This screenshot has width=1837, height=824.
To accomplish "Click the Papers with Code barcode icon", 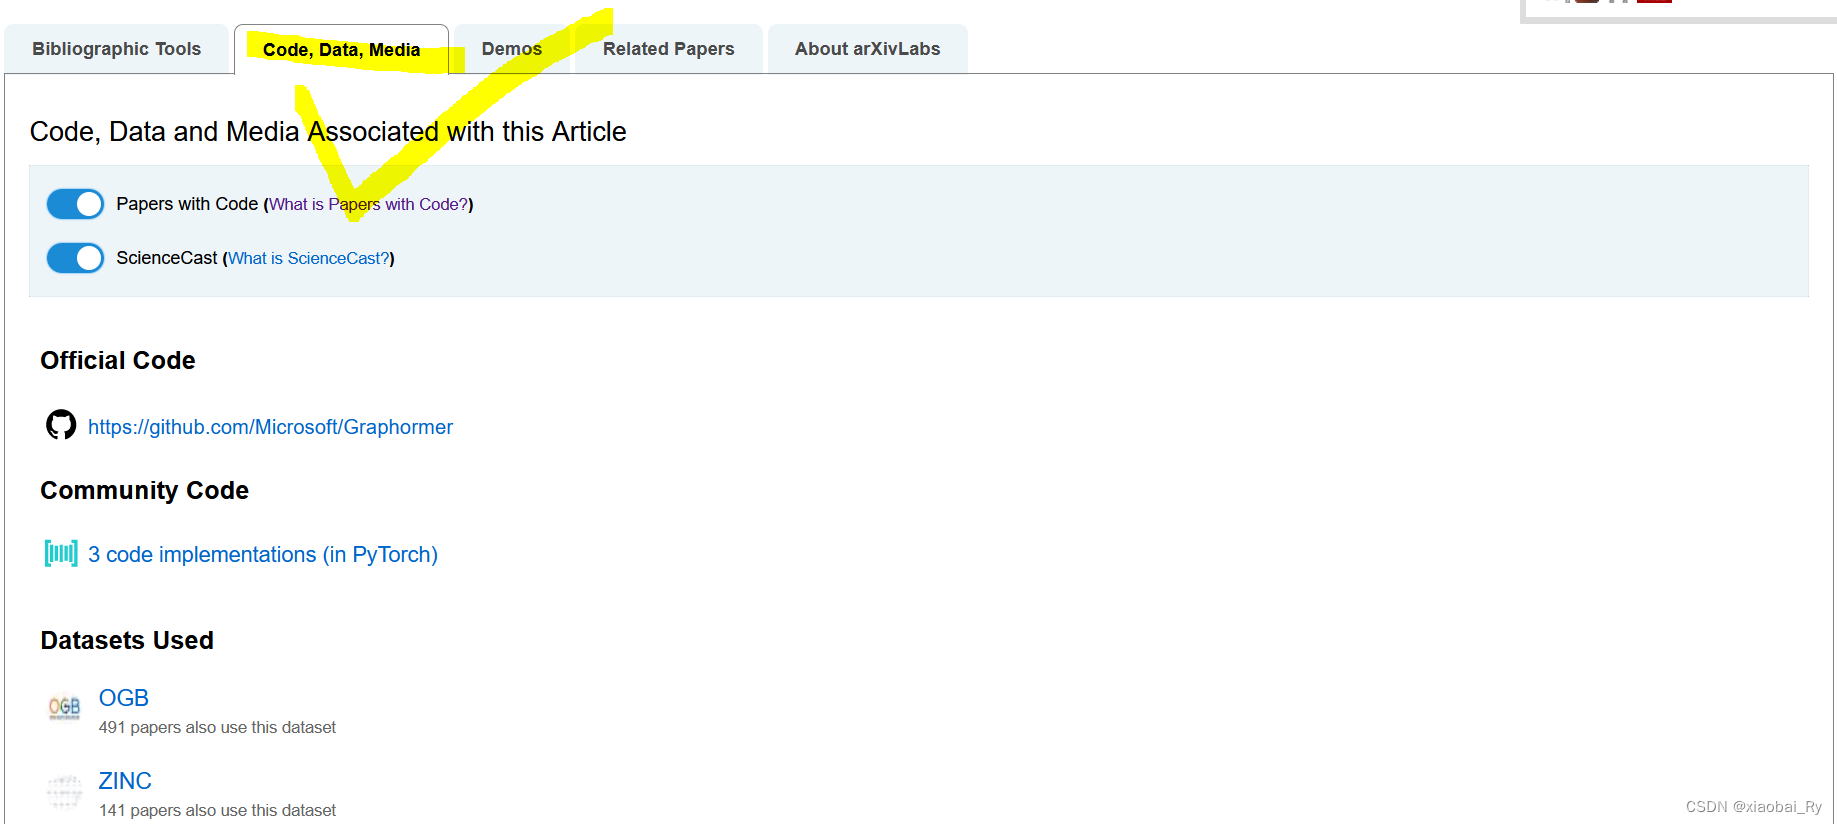I will point(61,553).
